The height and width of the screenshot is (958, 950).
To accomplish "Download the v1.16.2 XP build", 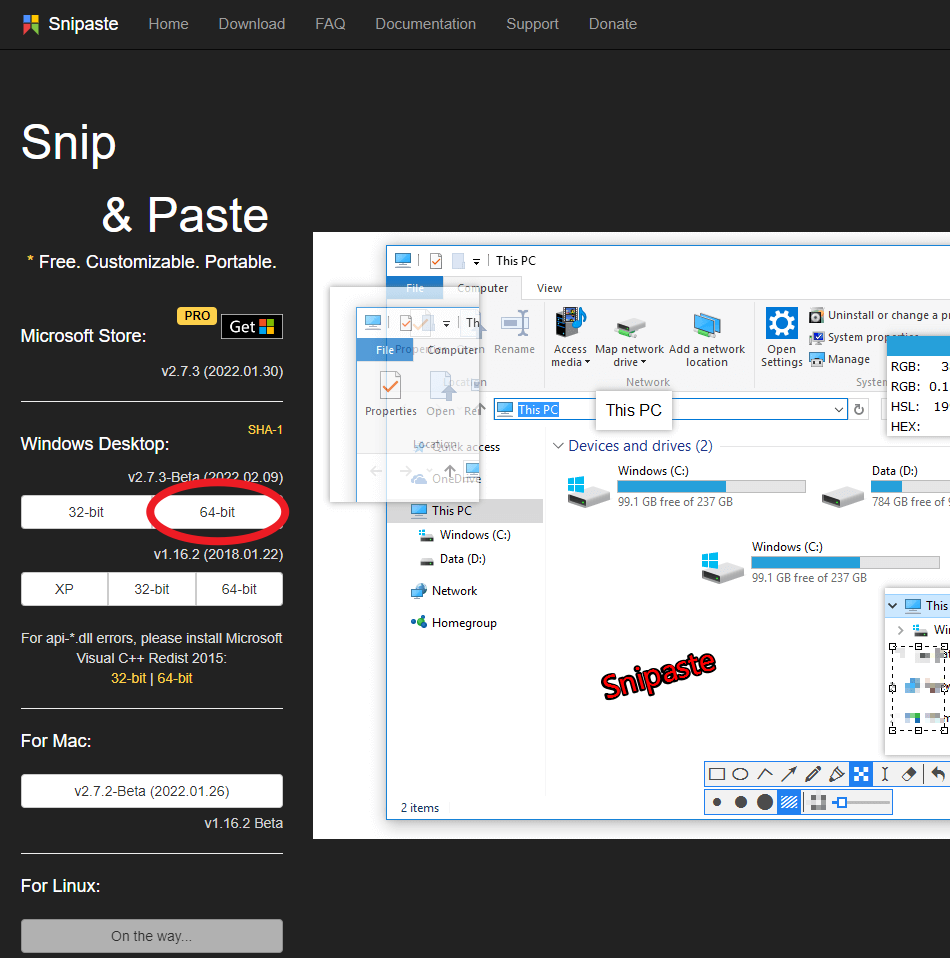I will point(64,589).
